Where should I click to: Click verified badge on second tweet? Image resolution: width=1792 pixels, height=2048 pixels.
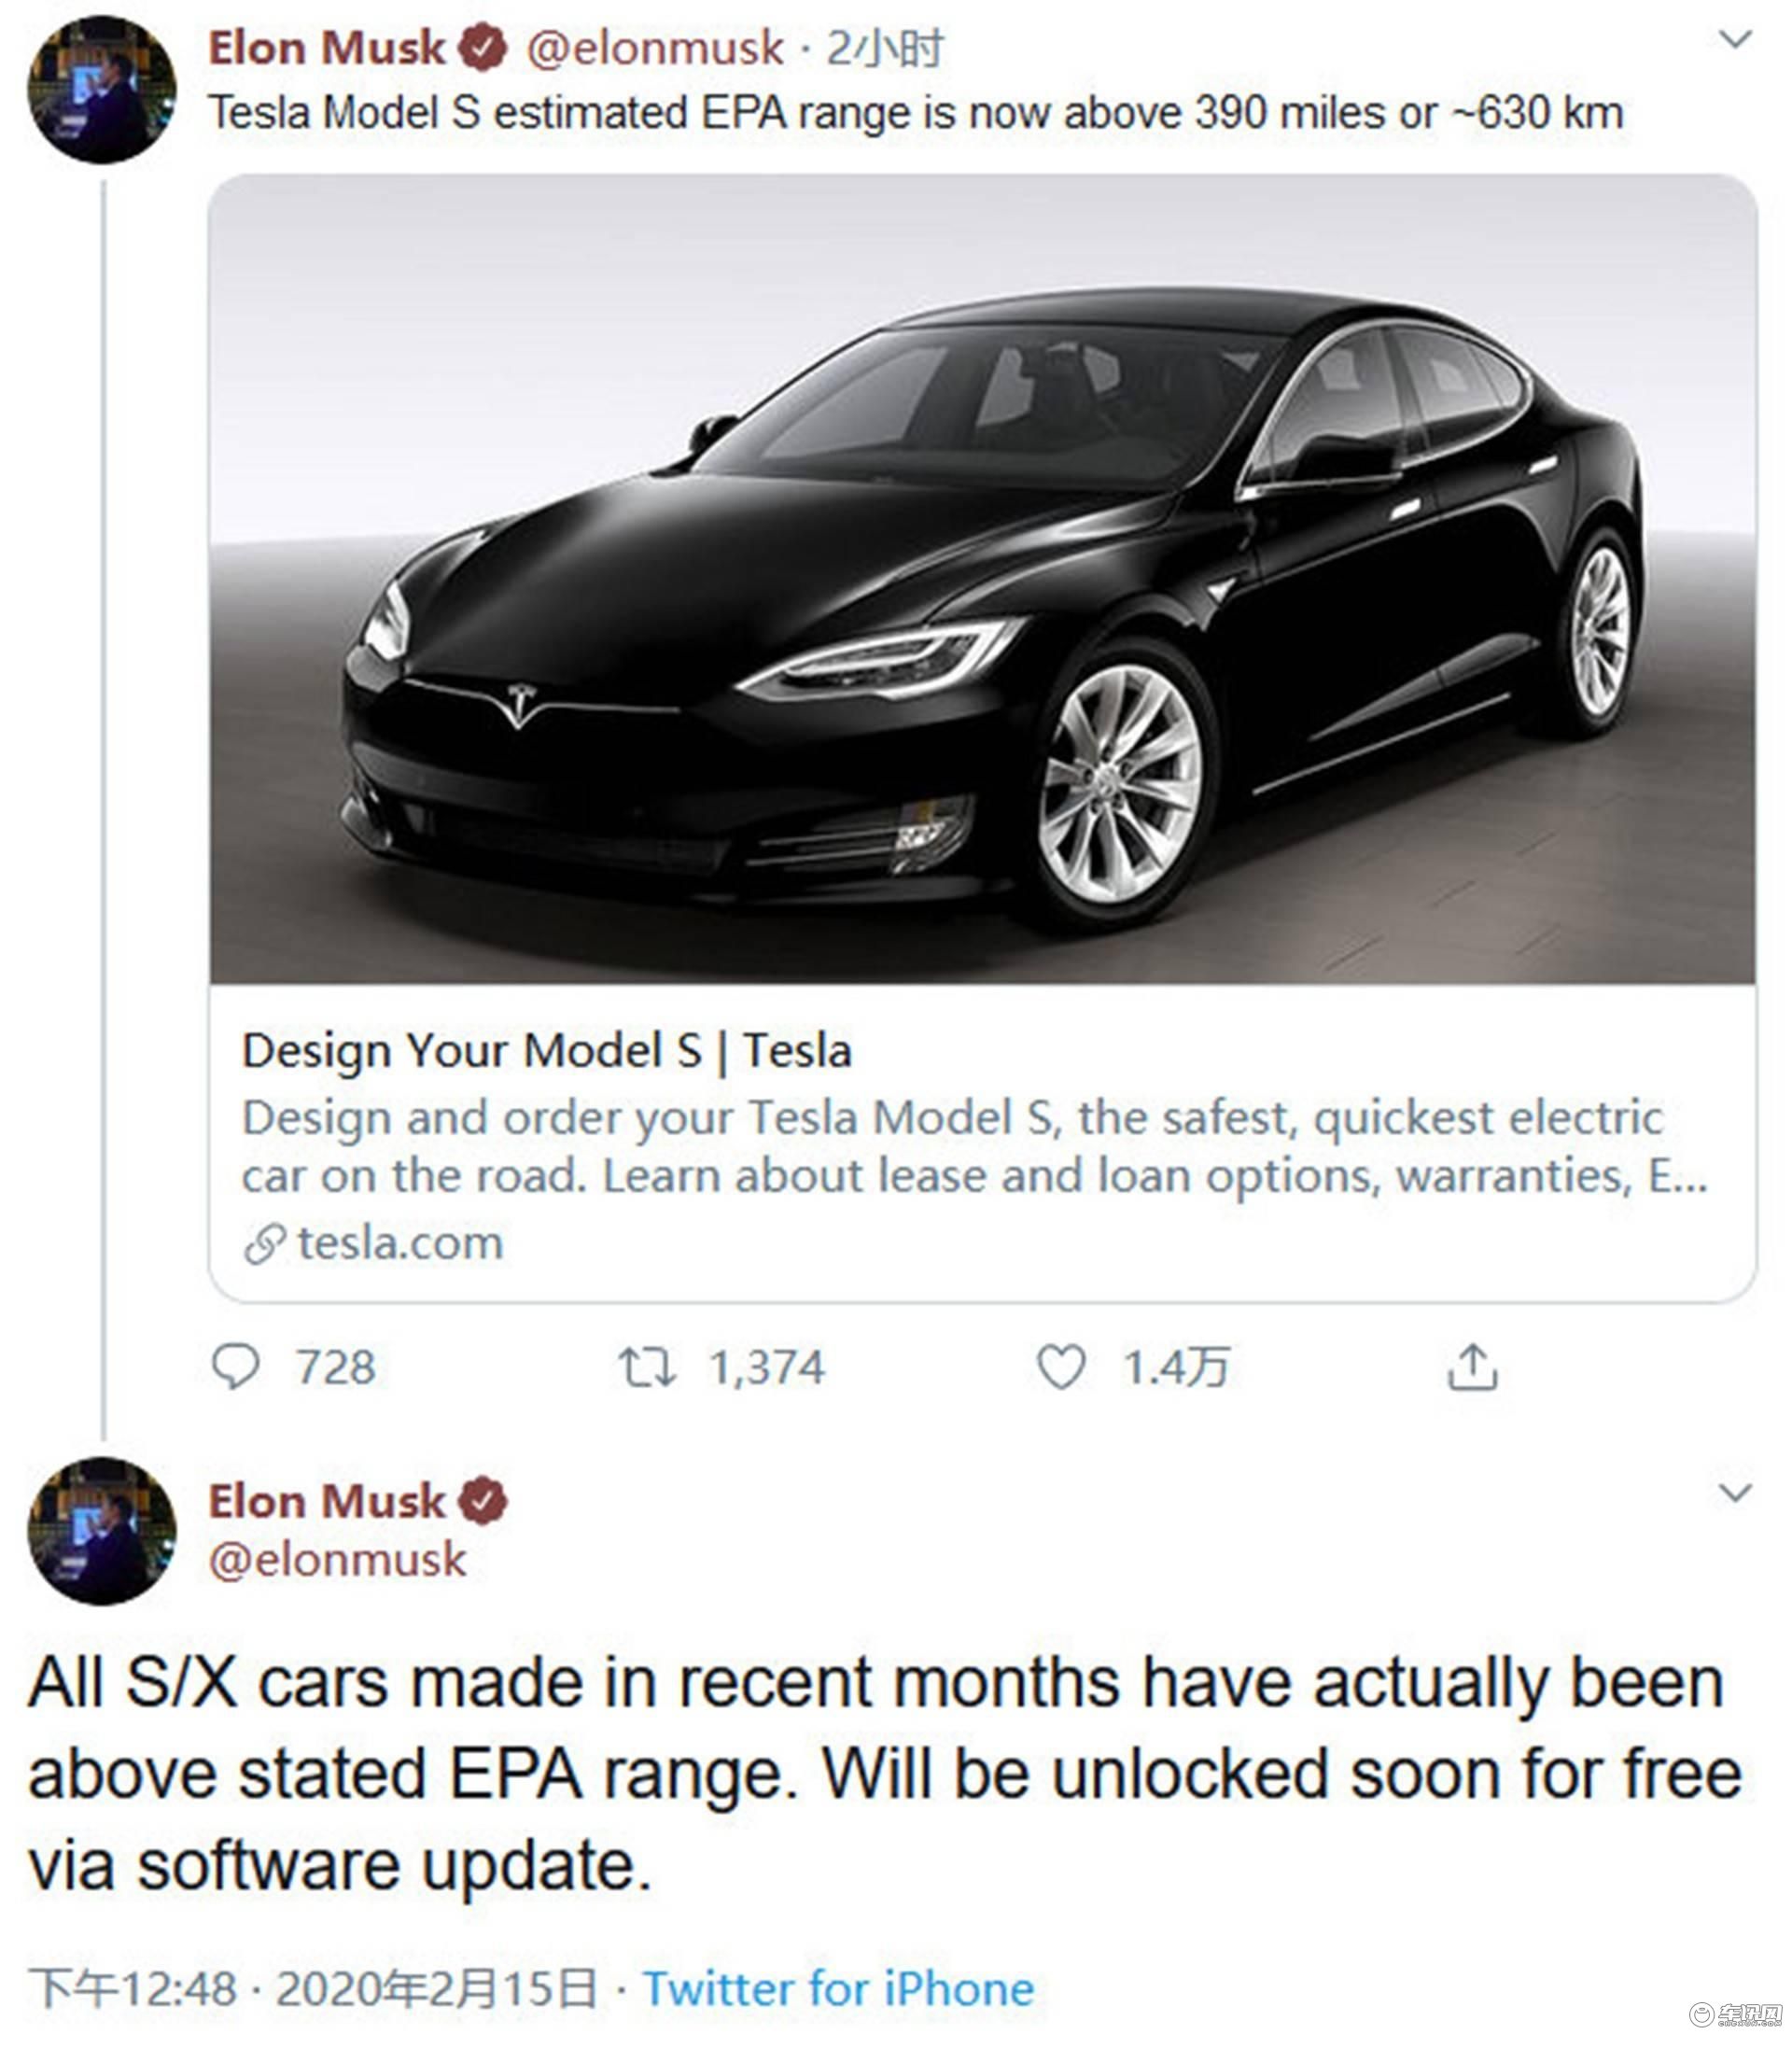[483, 1502]
